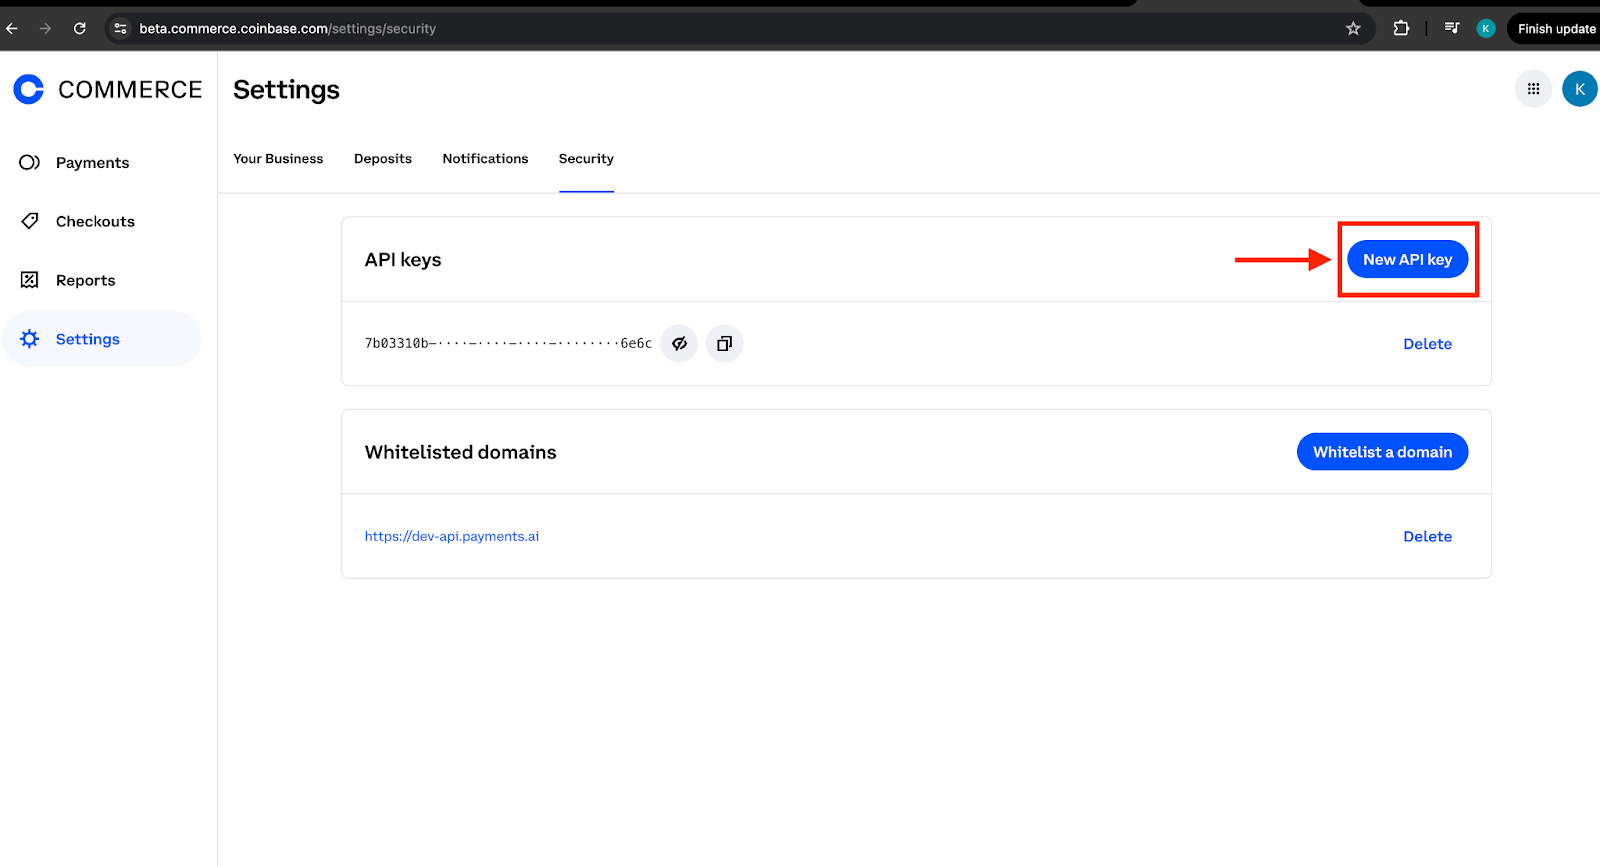The image size is (1600, 866).
Task: Click the browser address bar URL
Action: tap(287, 29)
